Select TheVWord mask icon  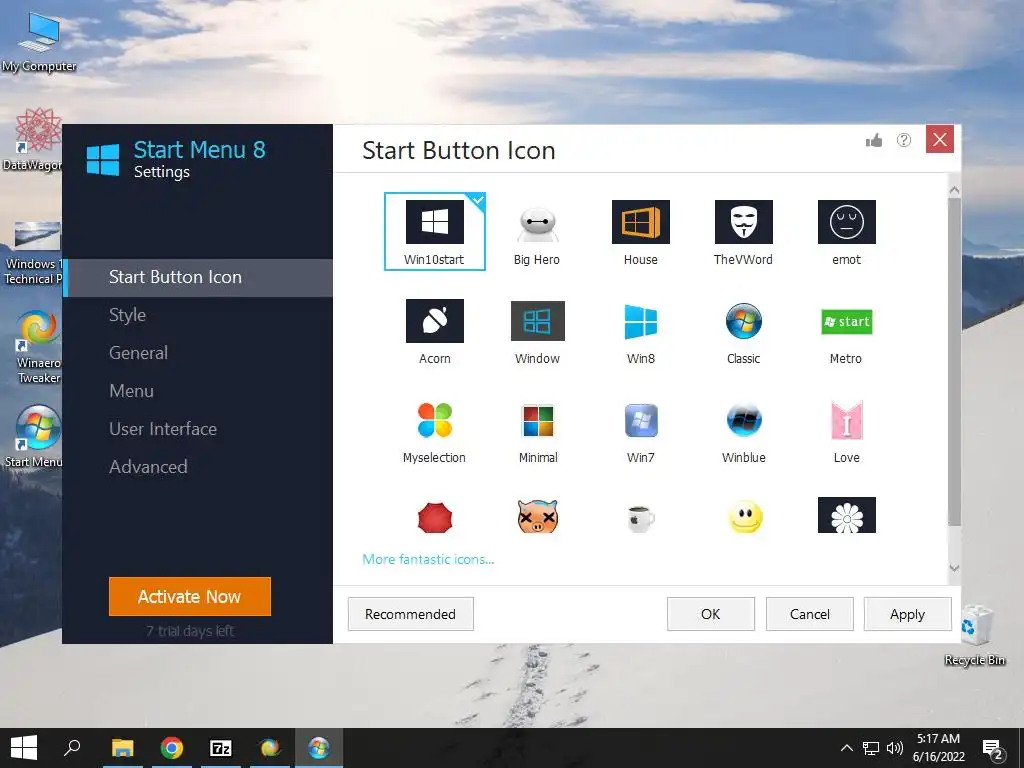click(743, 232)
